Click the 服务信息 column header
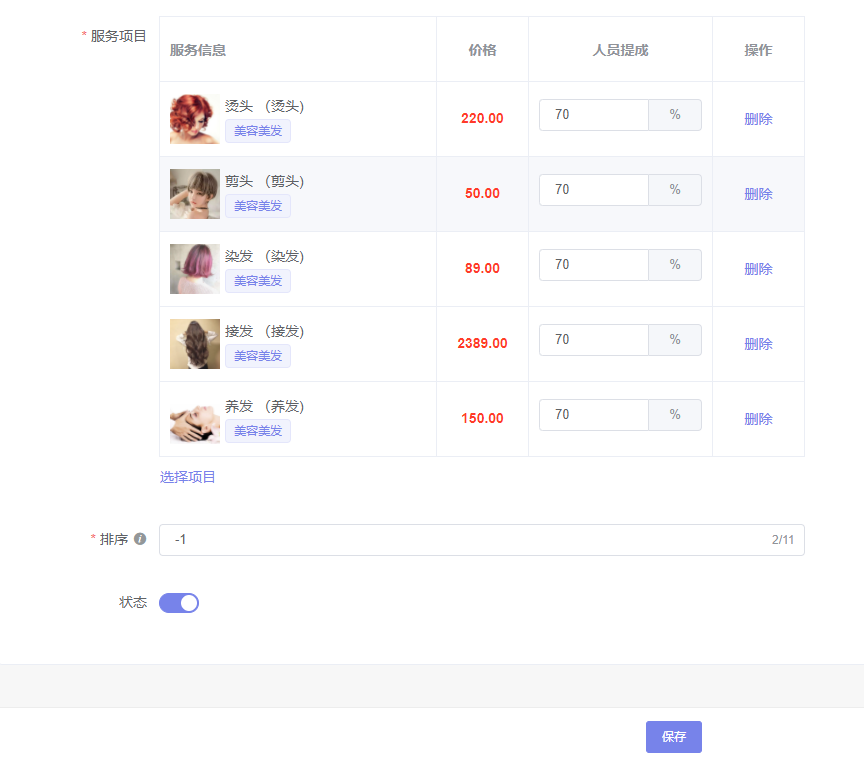 click(198, 50)
